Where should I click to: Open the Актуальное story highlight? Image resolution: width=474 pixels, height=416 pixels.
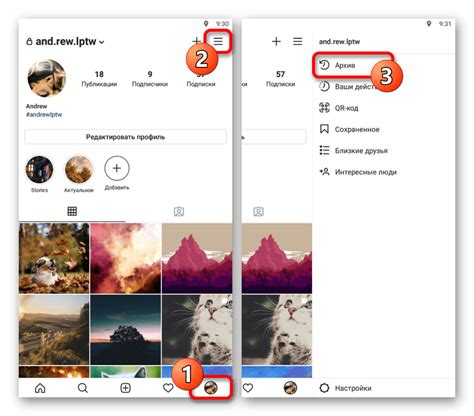79,174
